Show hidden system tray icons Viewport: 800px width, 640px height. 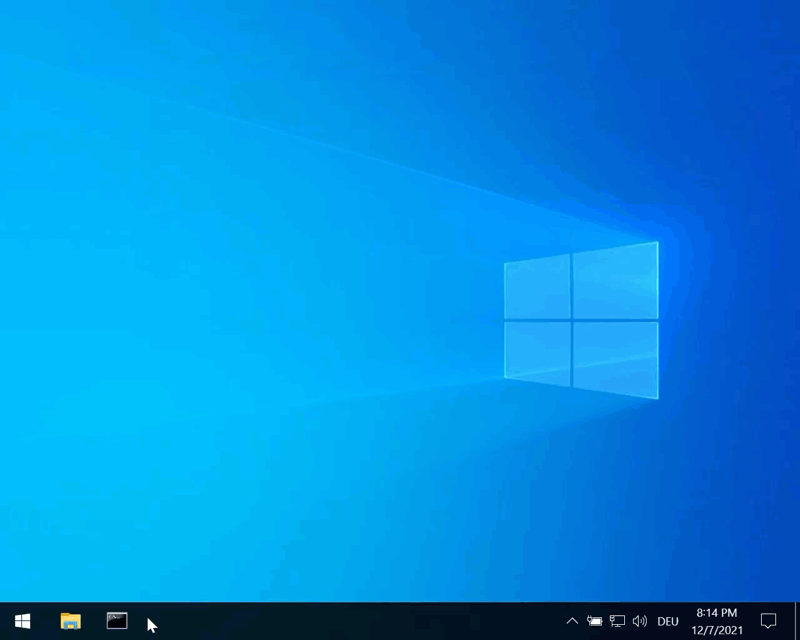point(572,621)
